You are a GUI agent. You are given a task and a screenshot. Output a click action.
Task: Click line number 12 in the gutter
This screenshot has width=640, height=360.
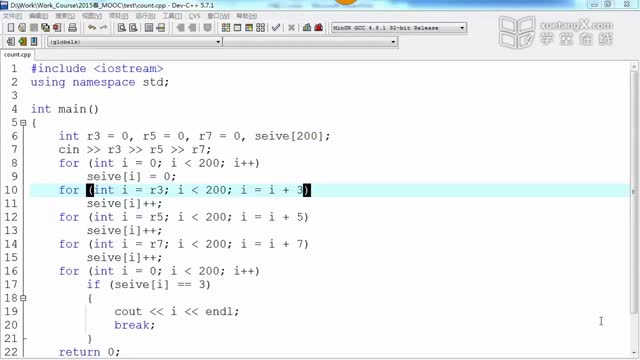[11, 217]
